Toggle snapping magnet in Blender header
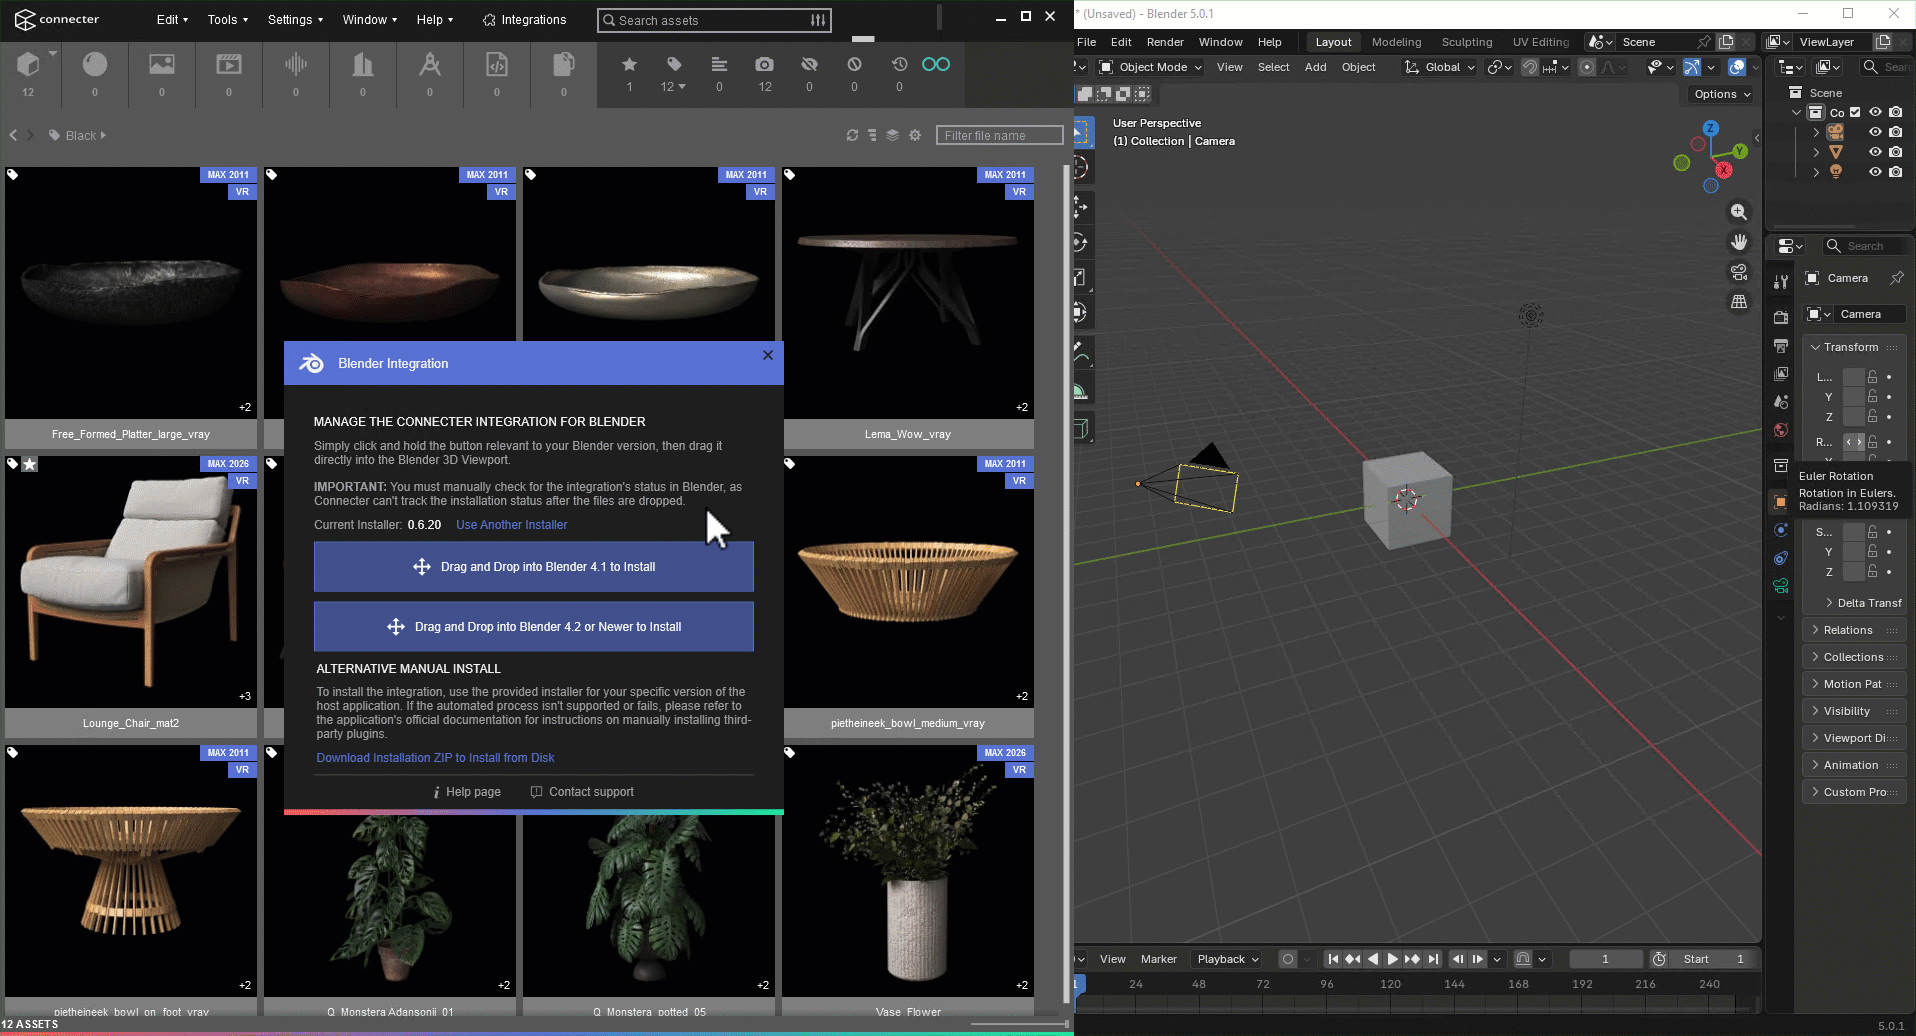Image resolution: width=1916 pixels, height=1036 pixels. 1529,67
